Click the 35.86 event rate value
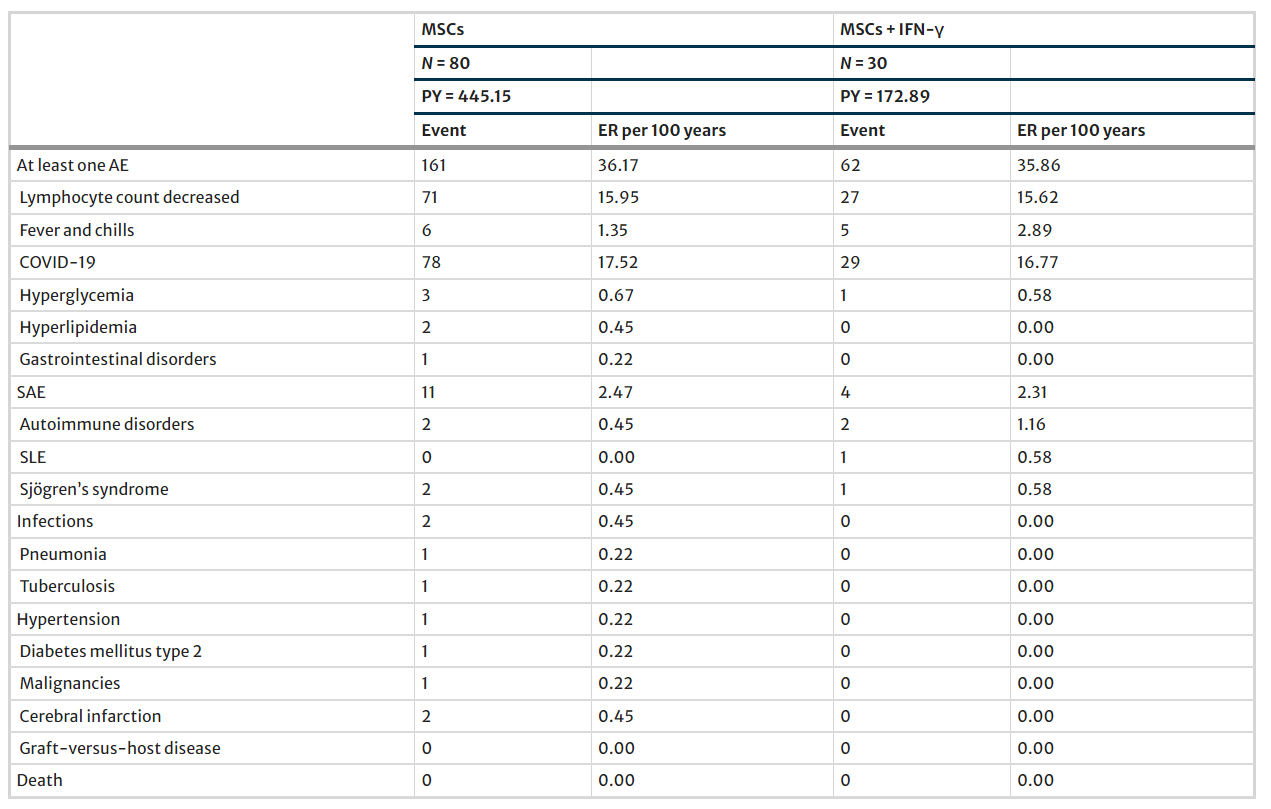The image size is (1271, 809). coord(1039,165)
